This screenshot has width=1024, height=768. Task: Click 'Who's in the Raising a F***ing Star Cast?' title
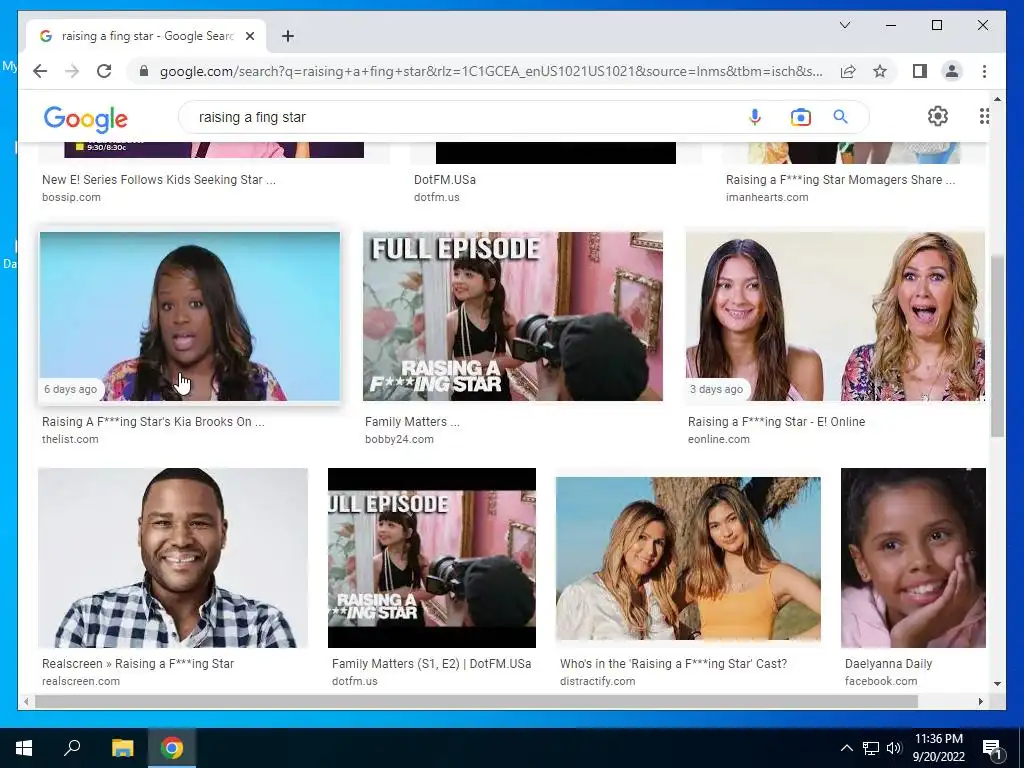point(673,664)
